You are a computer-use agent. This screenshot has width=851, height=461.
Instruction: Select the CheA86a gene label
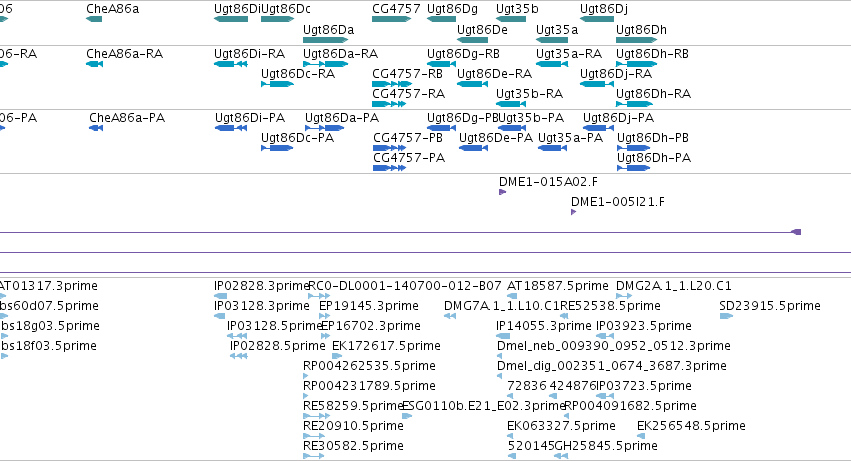(112, 9)
